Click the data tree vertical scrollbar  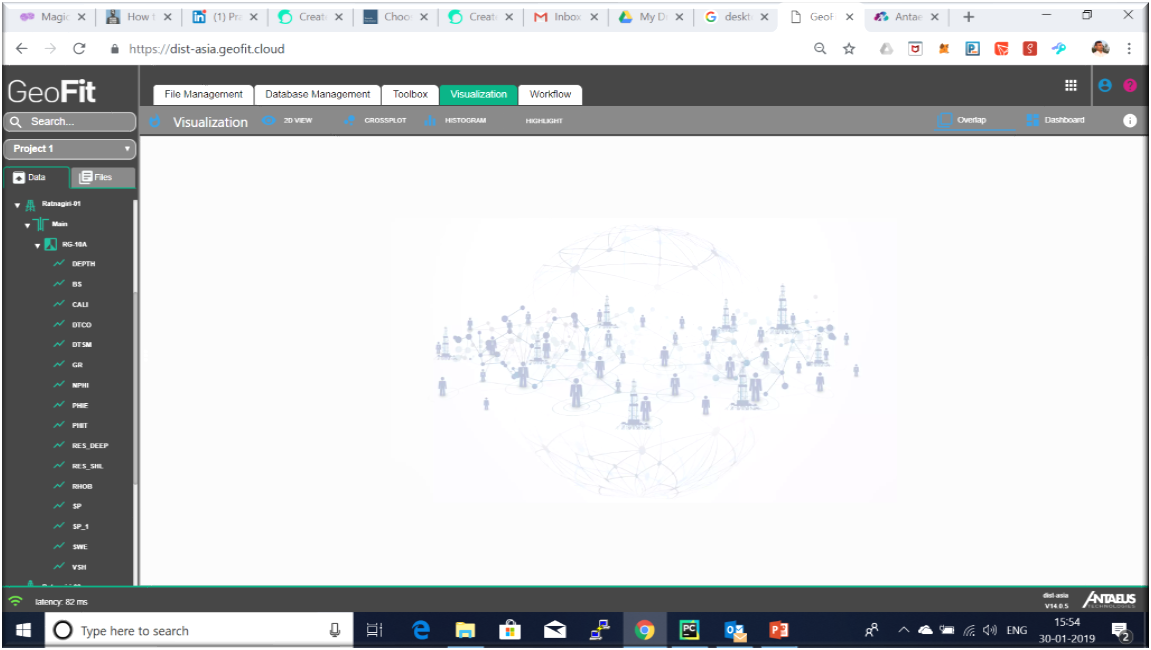click(135, 389)
